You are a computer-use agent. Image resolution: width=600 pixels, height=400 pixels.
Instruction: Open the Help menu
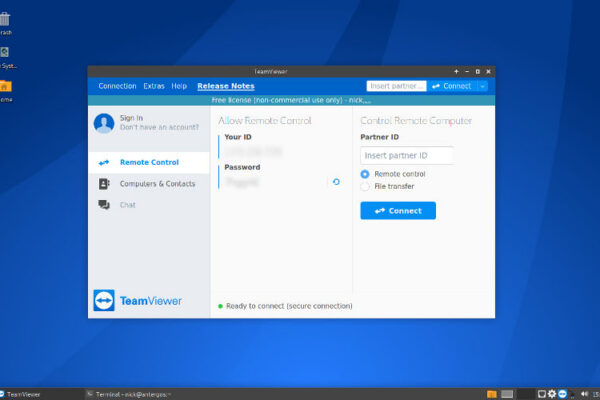pos(179,86)
